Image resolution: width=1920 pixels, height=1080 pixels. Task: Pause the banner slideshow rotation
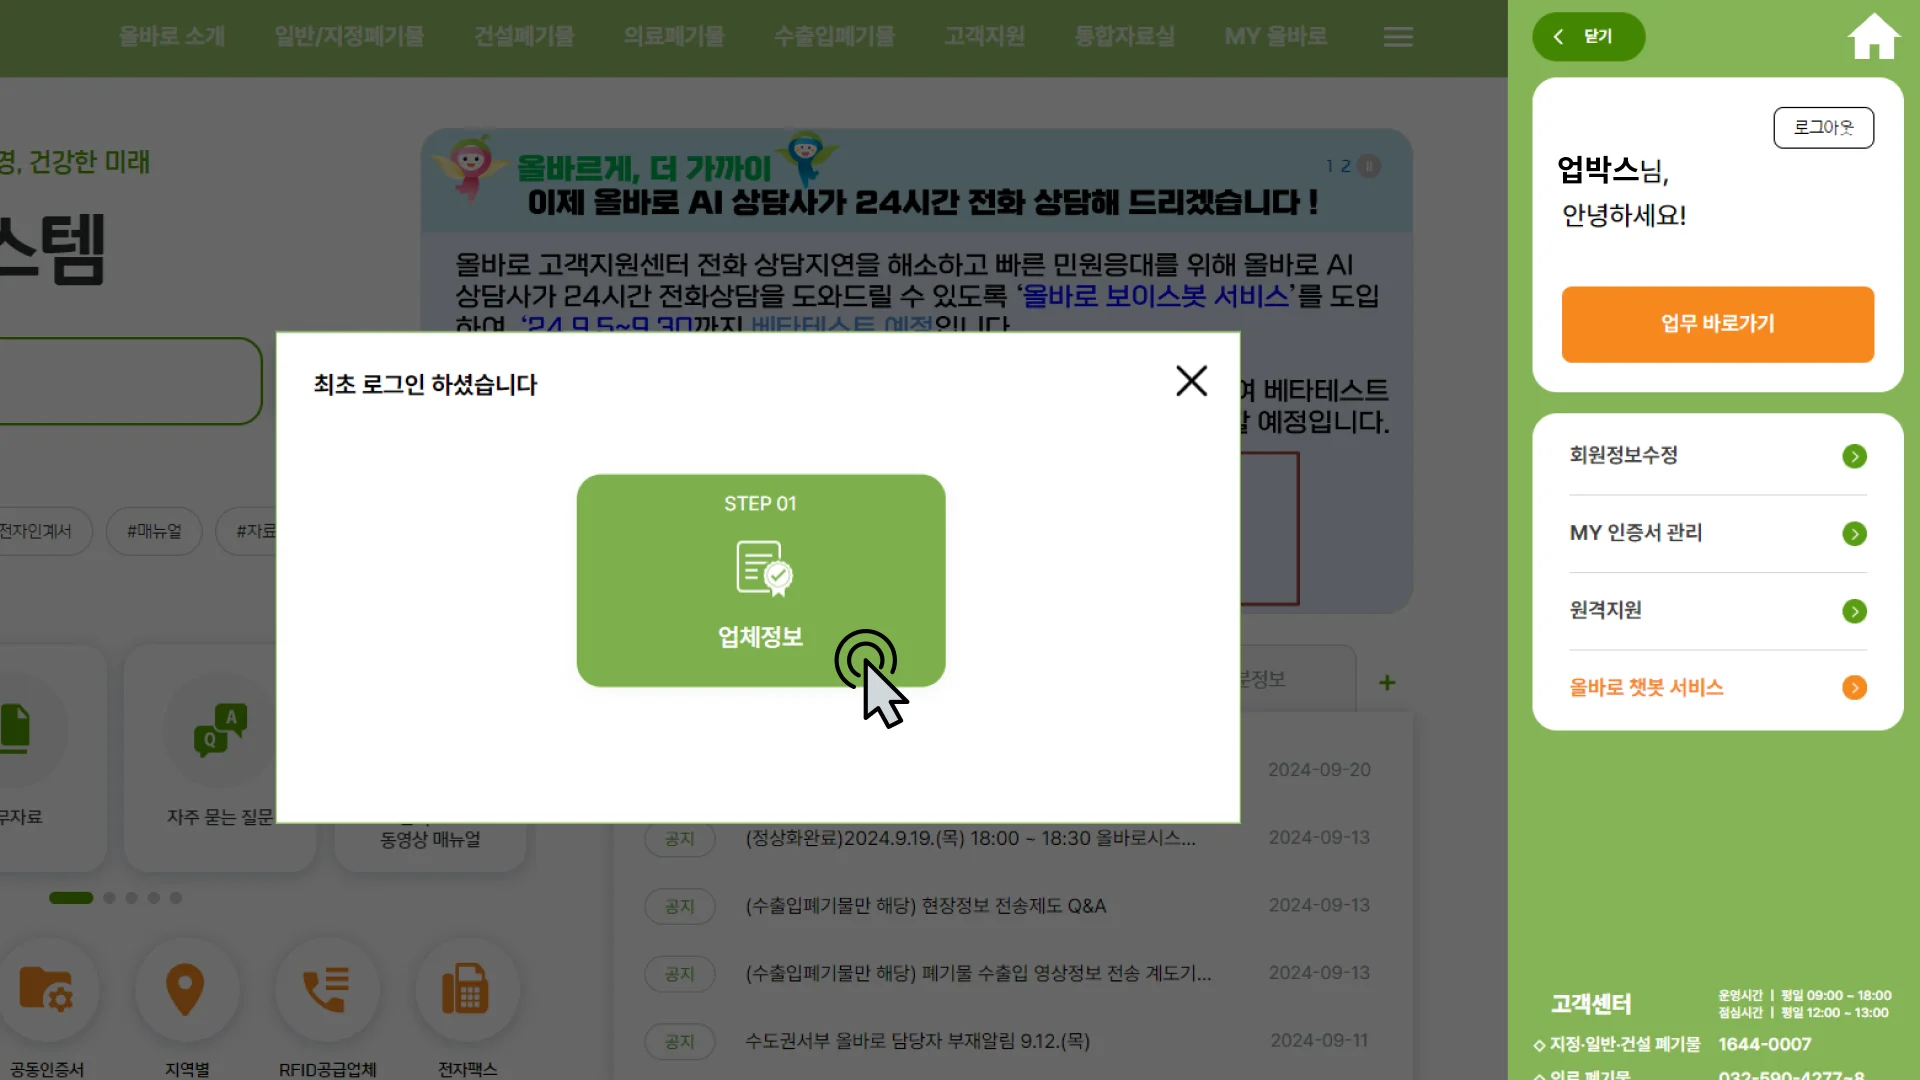(1368, 166)
